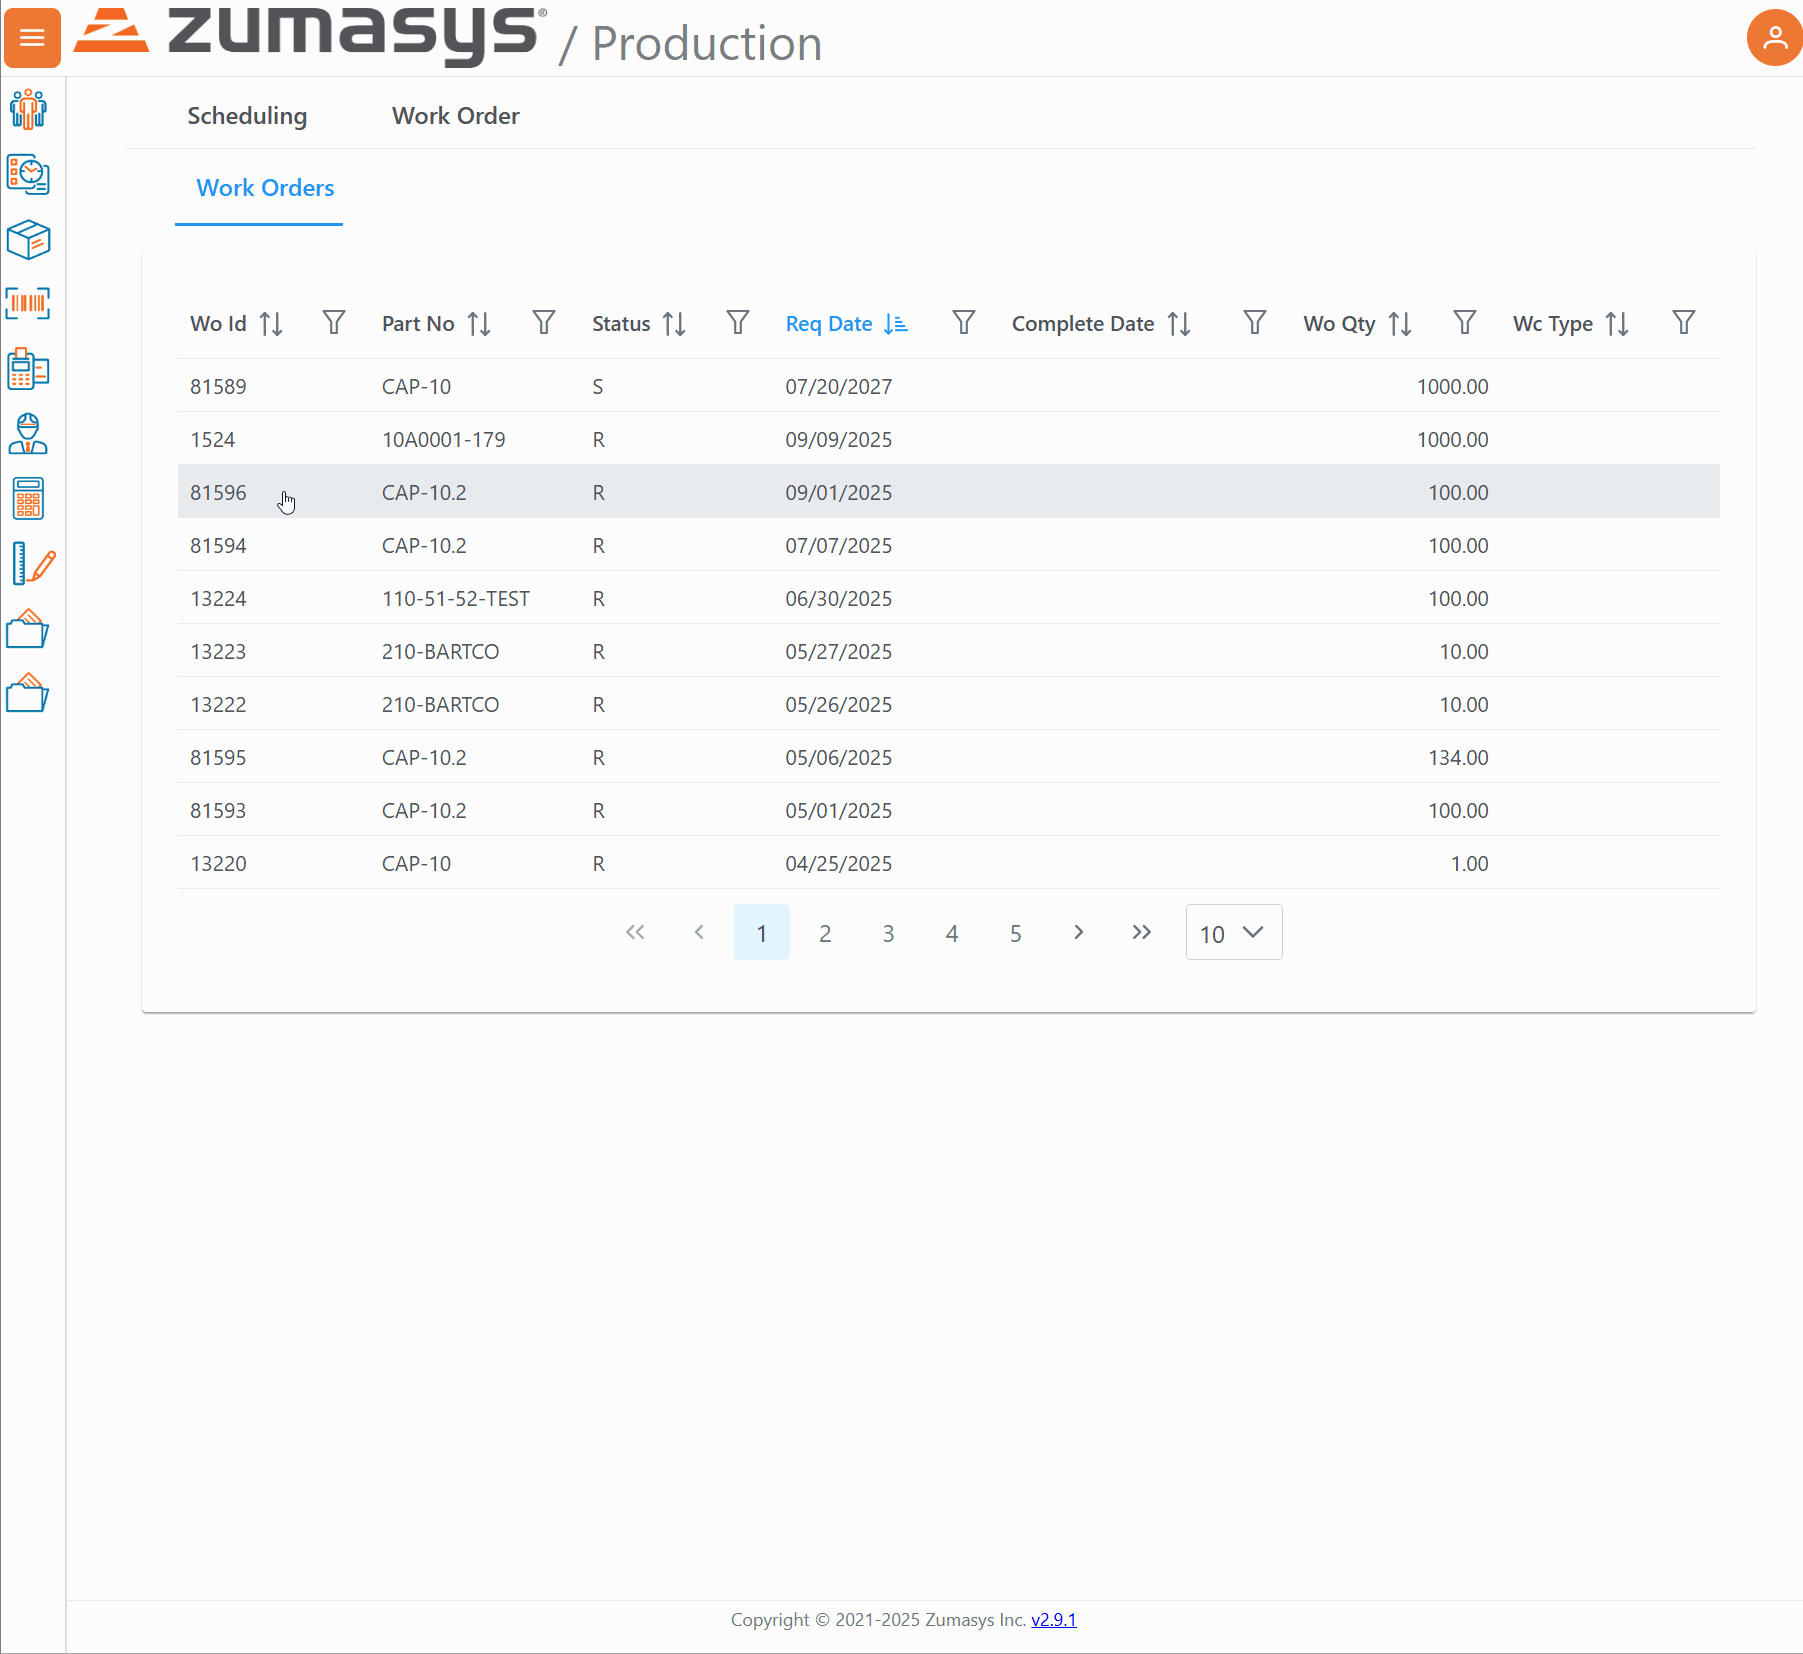Viewport: 1803px width, 1654px height.
Task: Toggle sorting on the Wo Qty column
Action: coord(1400,324)
